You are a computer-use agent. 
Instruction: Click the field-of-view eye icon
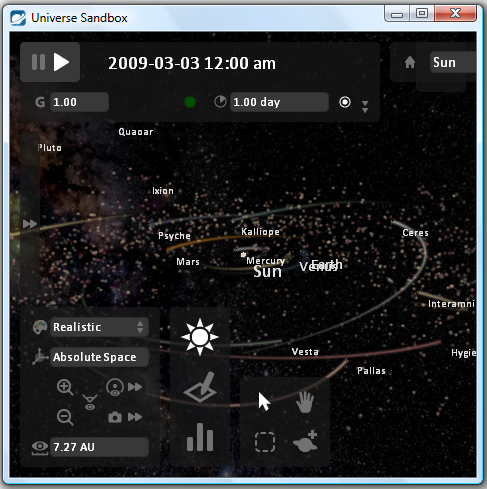point(90,402)
